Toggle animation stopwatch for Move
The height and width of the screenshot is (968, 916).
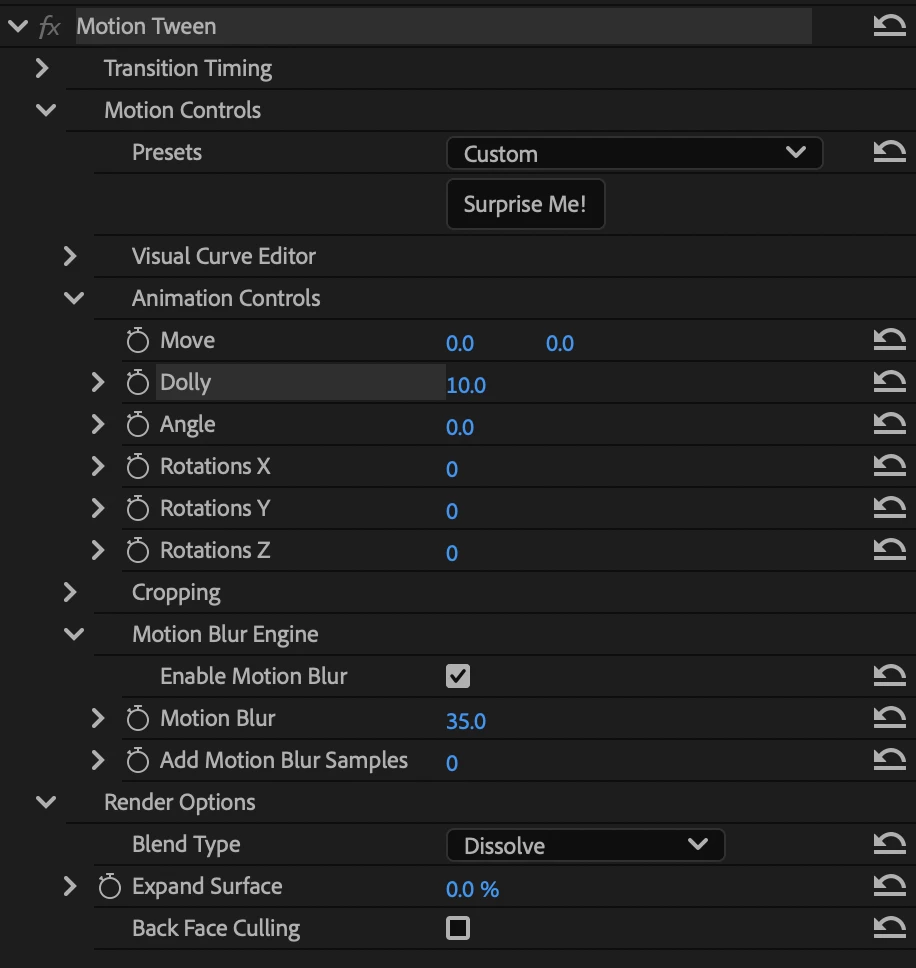pos(138,340)
